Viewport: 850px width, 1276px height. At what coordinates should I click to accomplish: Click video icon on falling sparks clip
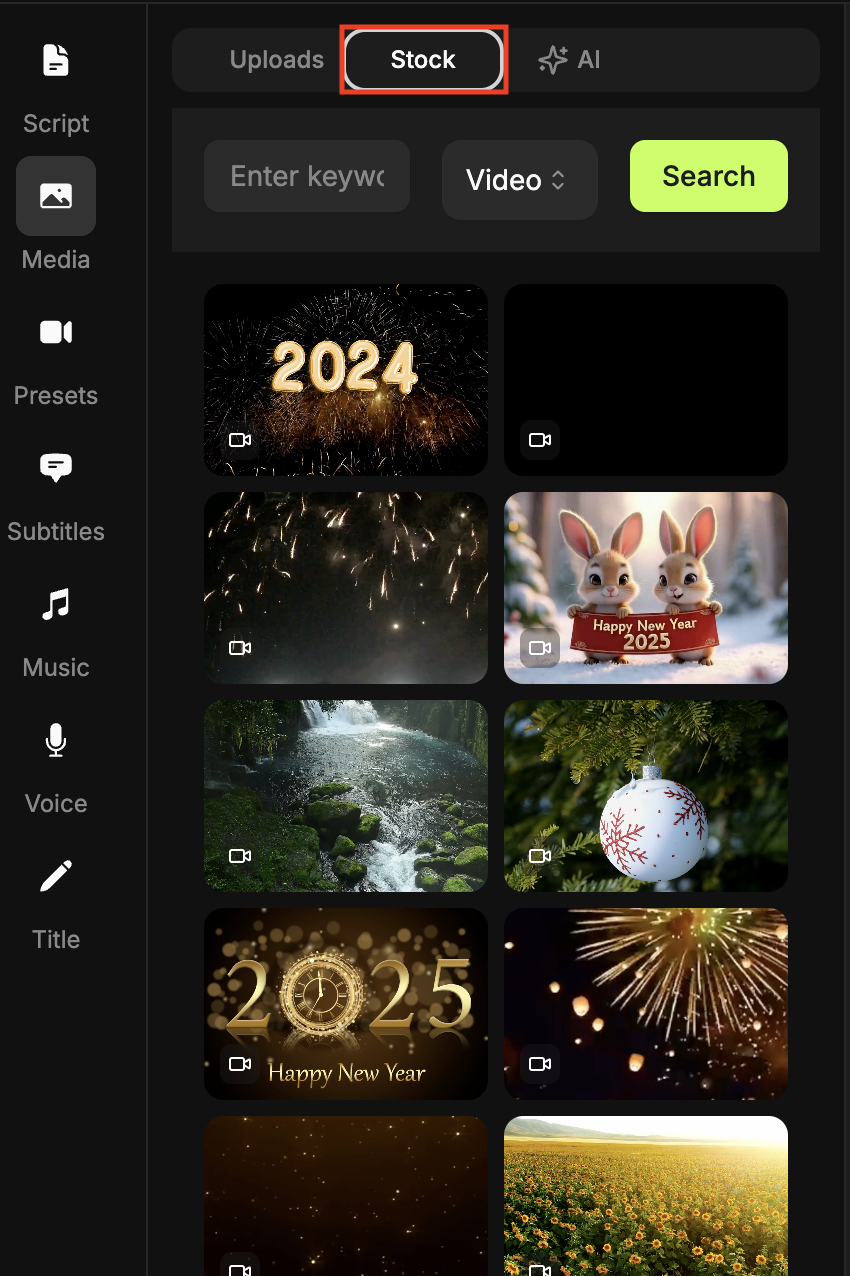click(x=240, y=648)
